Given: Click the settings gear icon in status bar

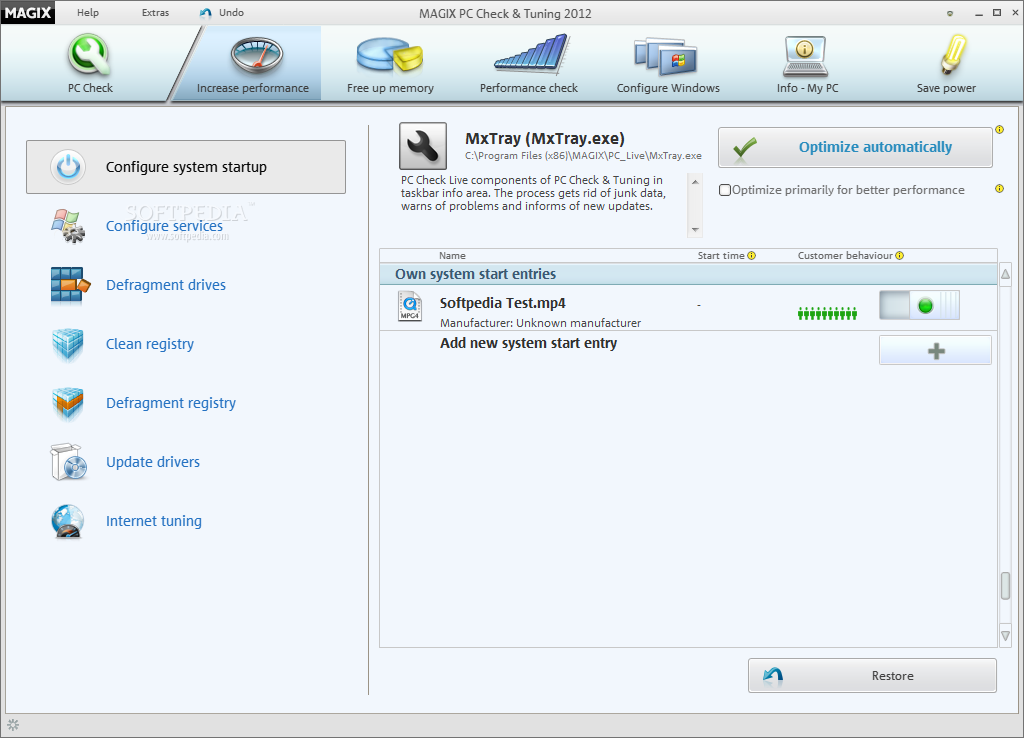Looking at the screenshot, I should (x=13, y=725).
